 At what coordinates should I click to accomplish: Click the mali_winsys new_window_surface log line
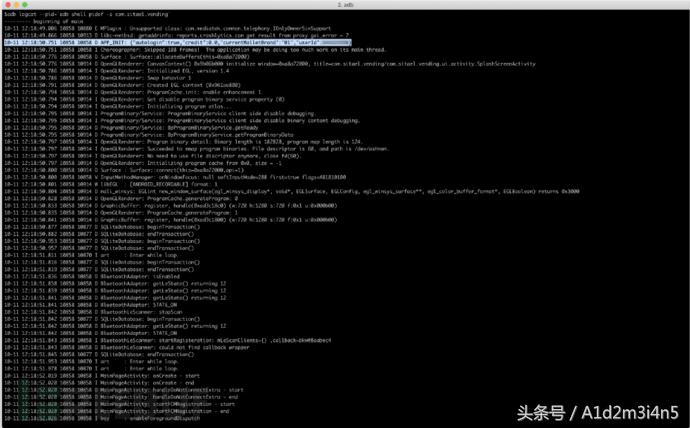[292, 191]
